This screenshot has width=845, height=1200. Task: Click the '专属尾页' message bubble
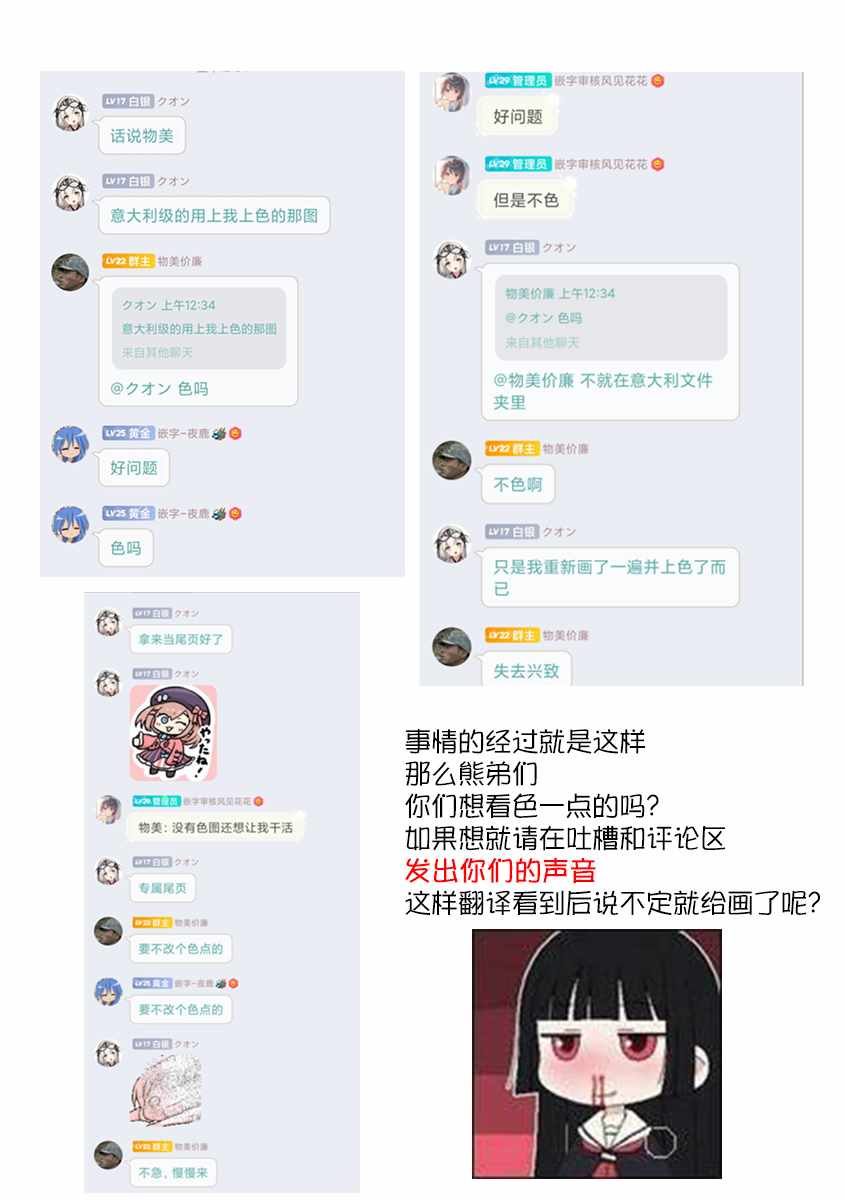[x=163, y=888]
